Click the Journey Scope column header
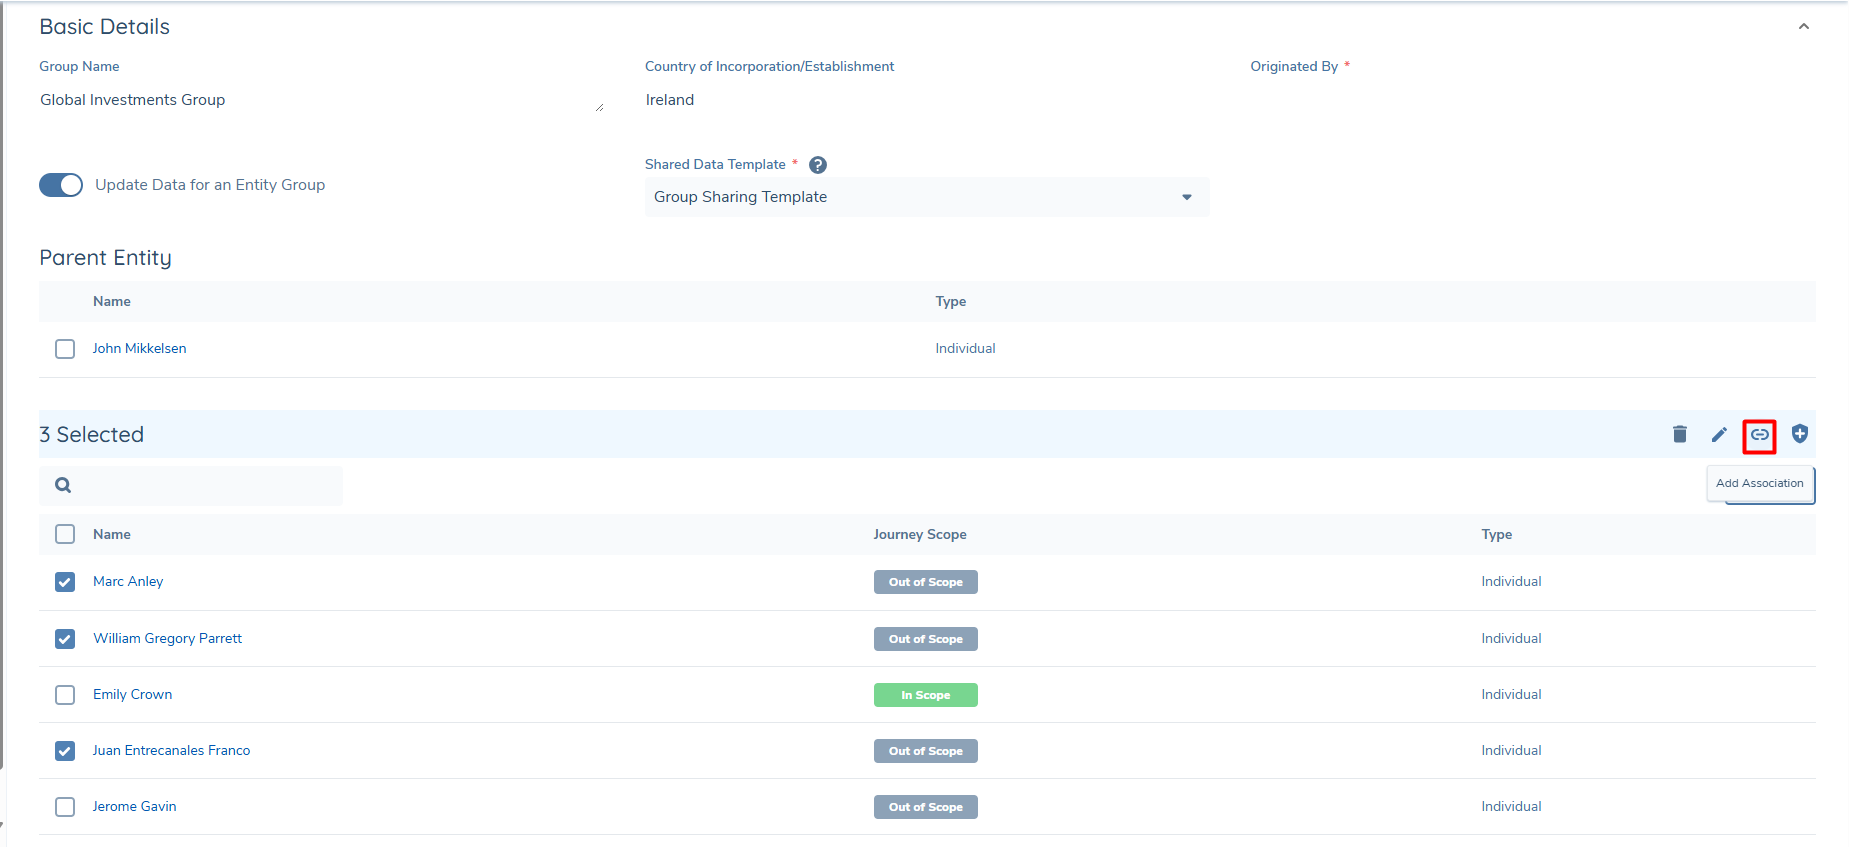 click(x=919, y=534)
